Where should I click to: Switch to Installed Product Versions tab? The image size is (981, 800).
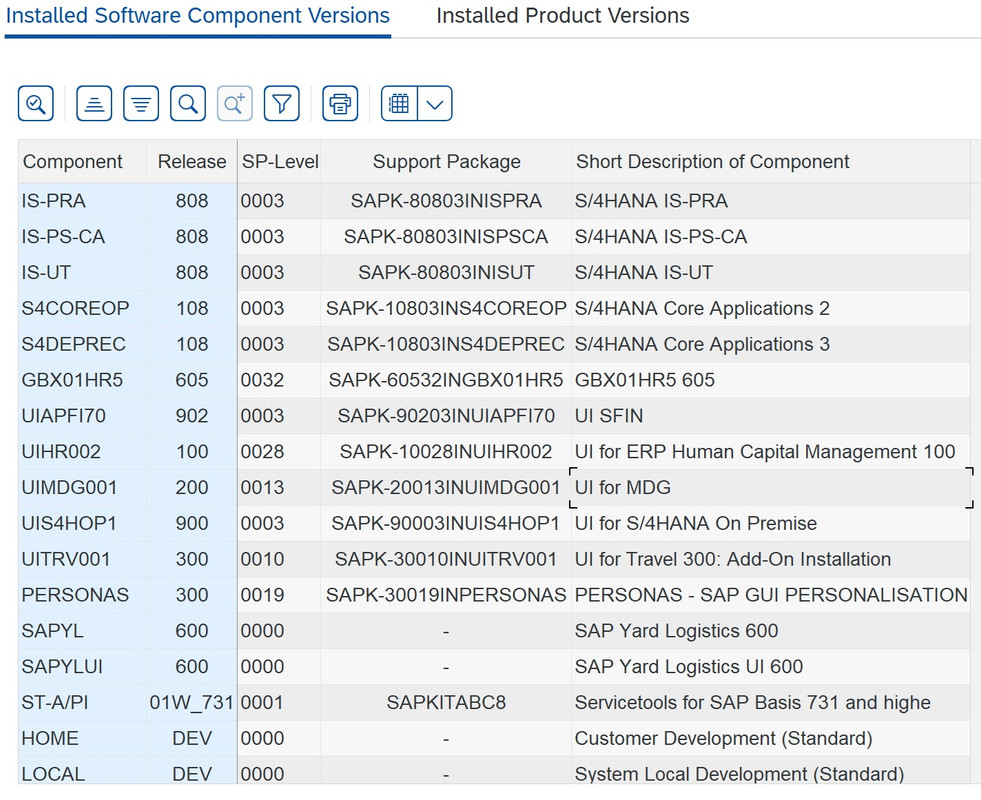pyautogui.click(x=562, y=16)
